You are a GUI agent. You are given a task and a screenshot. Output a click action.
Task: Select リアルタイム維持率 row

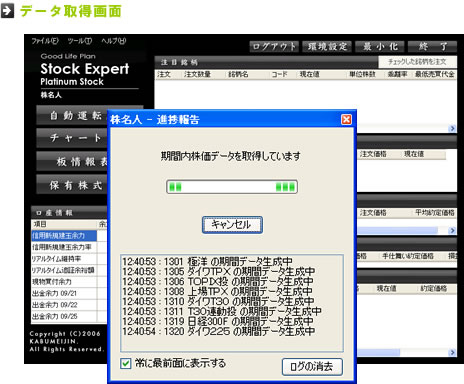tap(64, 259)
